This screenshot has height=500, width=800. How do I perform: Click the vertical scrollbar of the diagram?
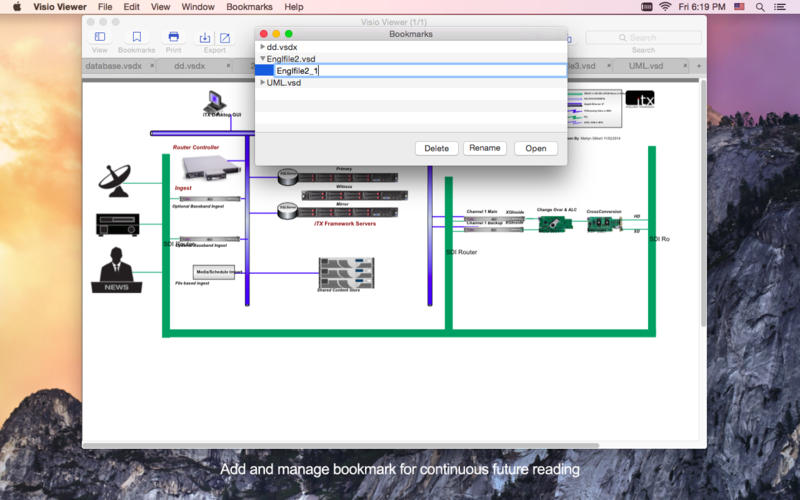(704, 204)
